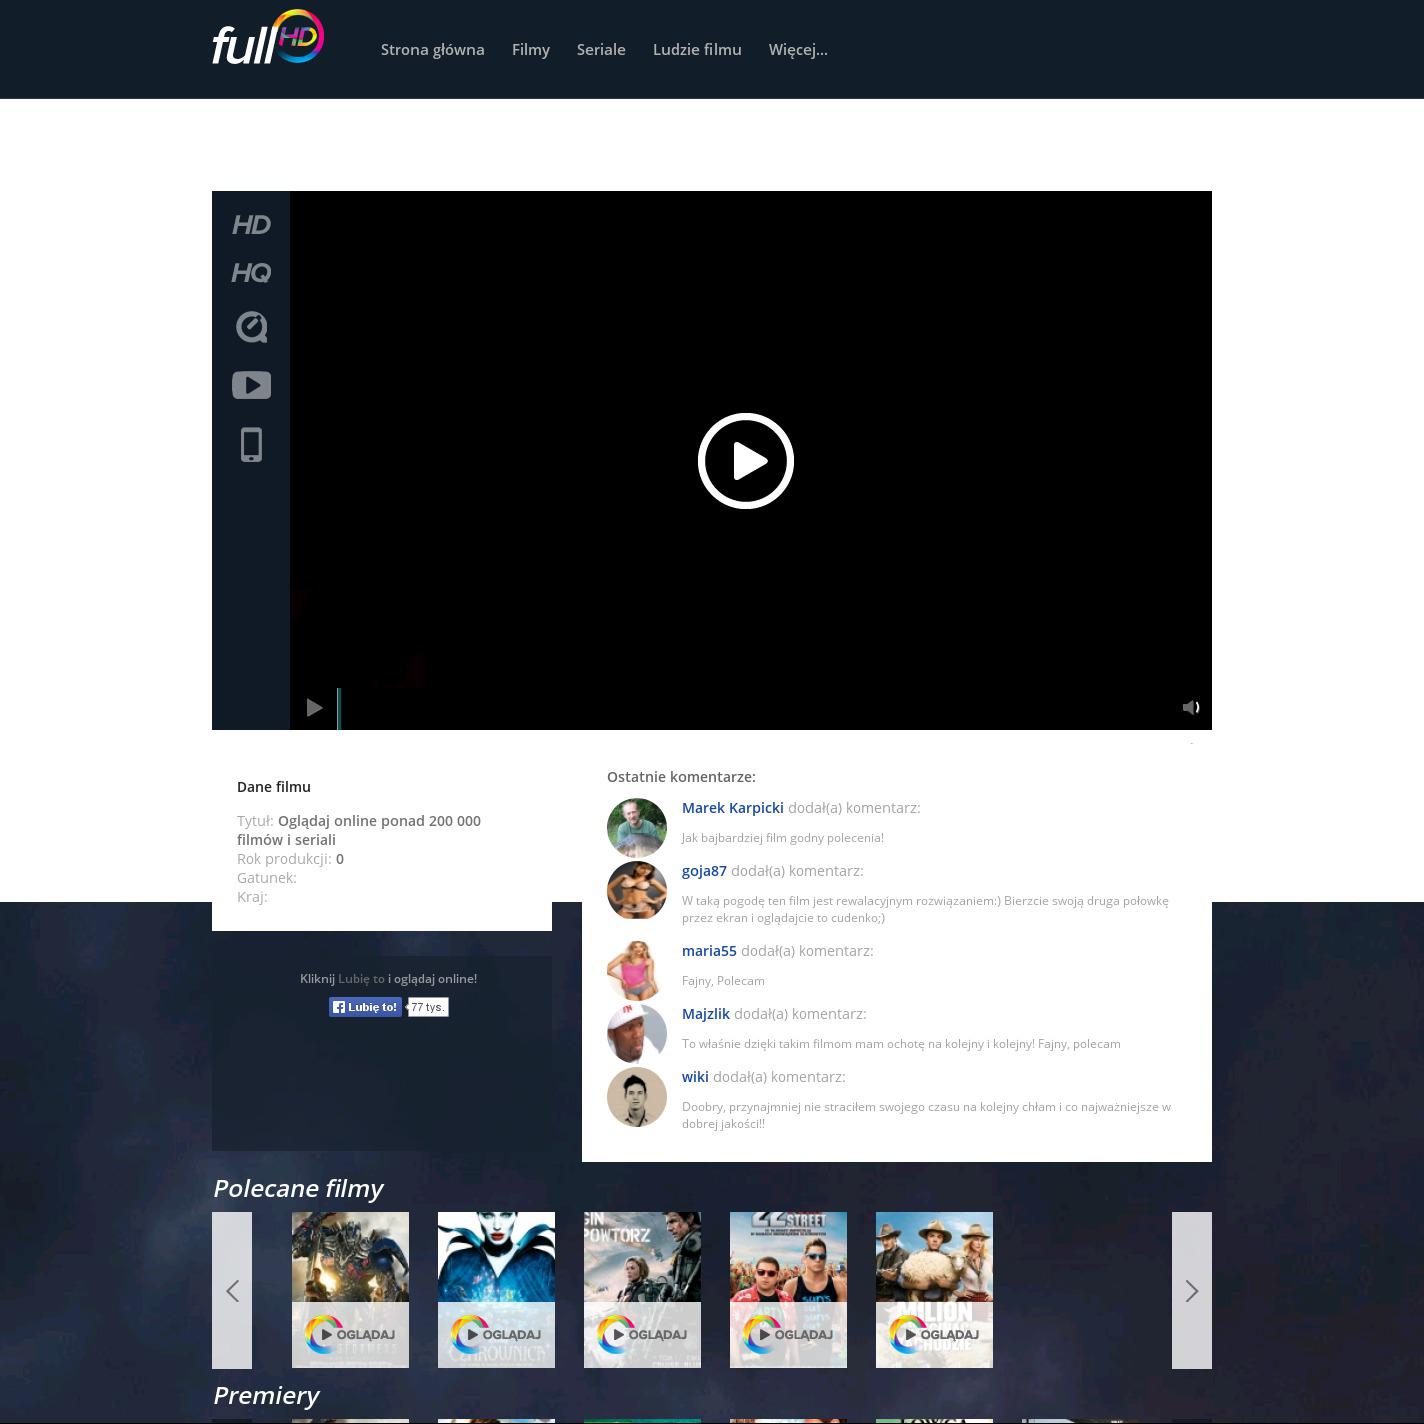Click goja87's avatar picture
Image resolution: width=1424 pixels, height=1424 pixels.
pyautogui.click(x=637, y=890)
